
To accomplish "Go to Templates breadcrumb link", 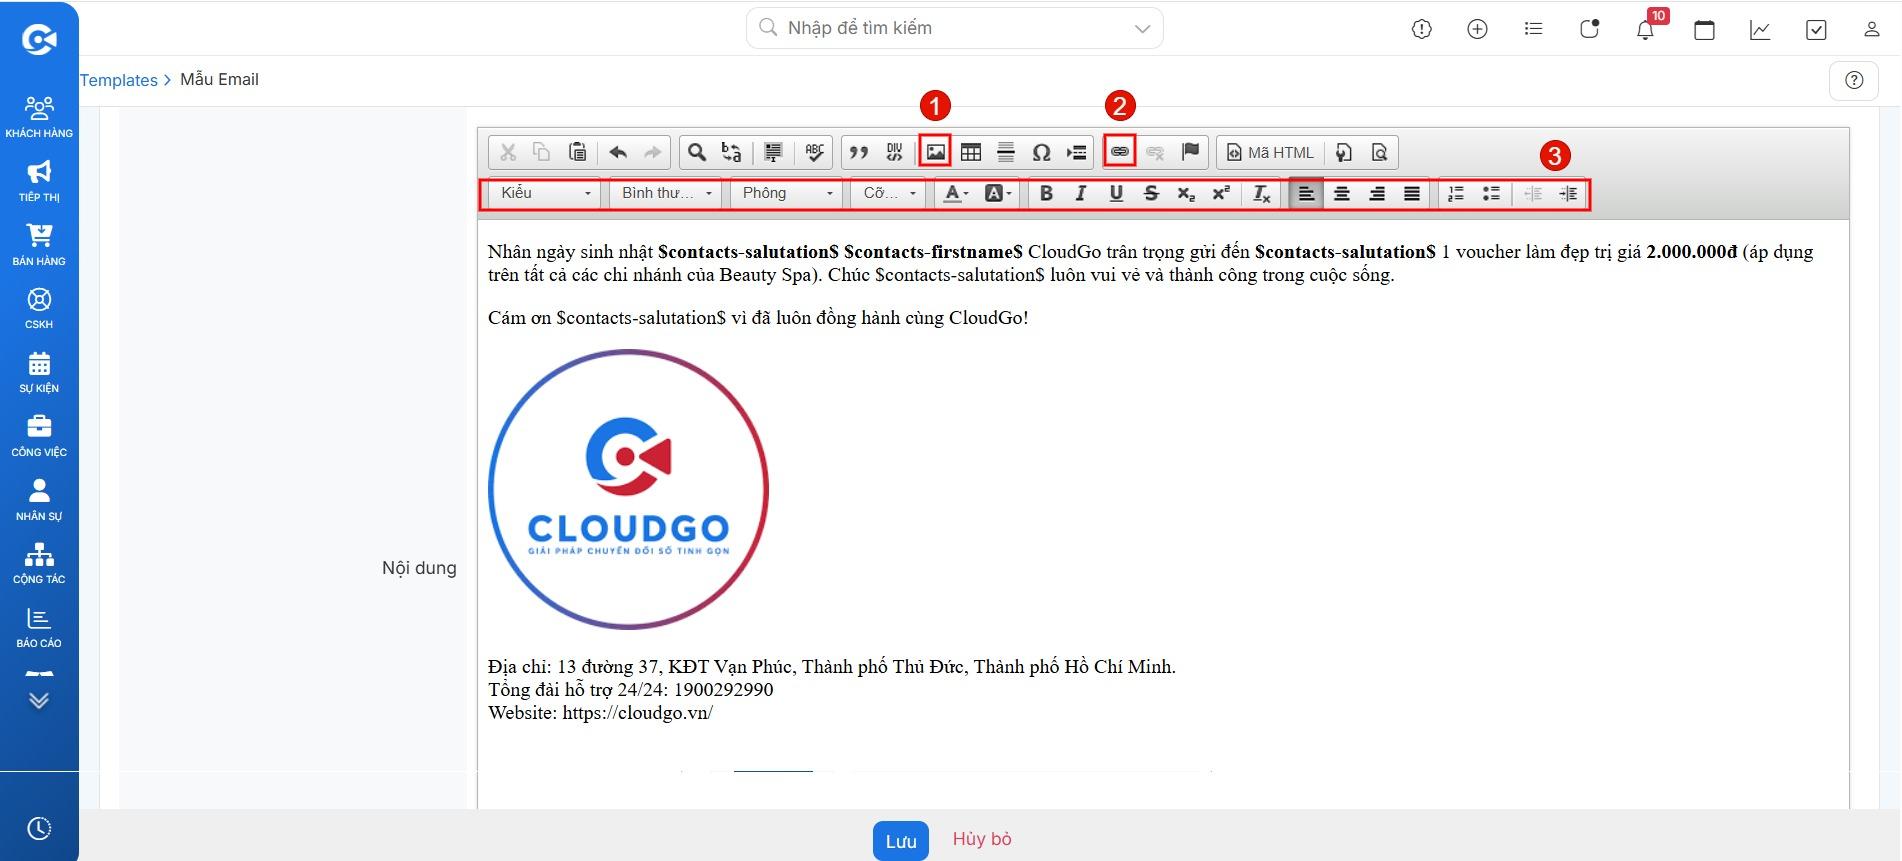I will (x=119, y=80).
